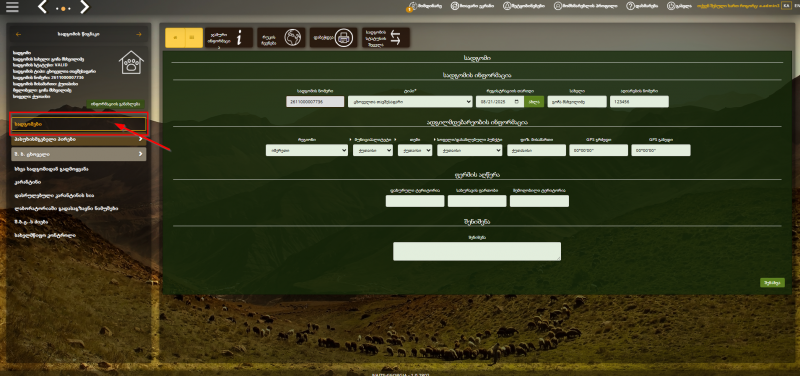This screenshot has width=800, height=376.
Task: Open the calendar picker icon in the date field
Action: 518,102
